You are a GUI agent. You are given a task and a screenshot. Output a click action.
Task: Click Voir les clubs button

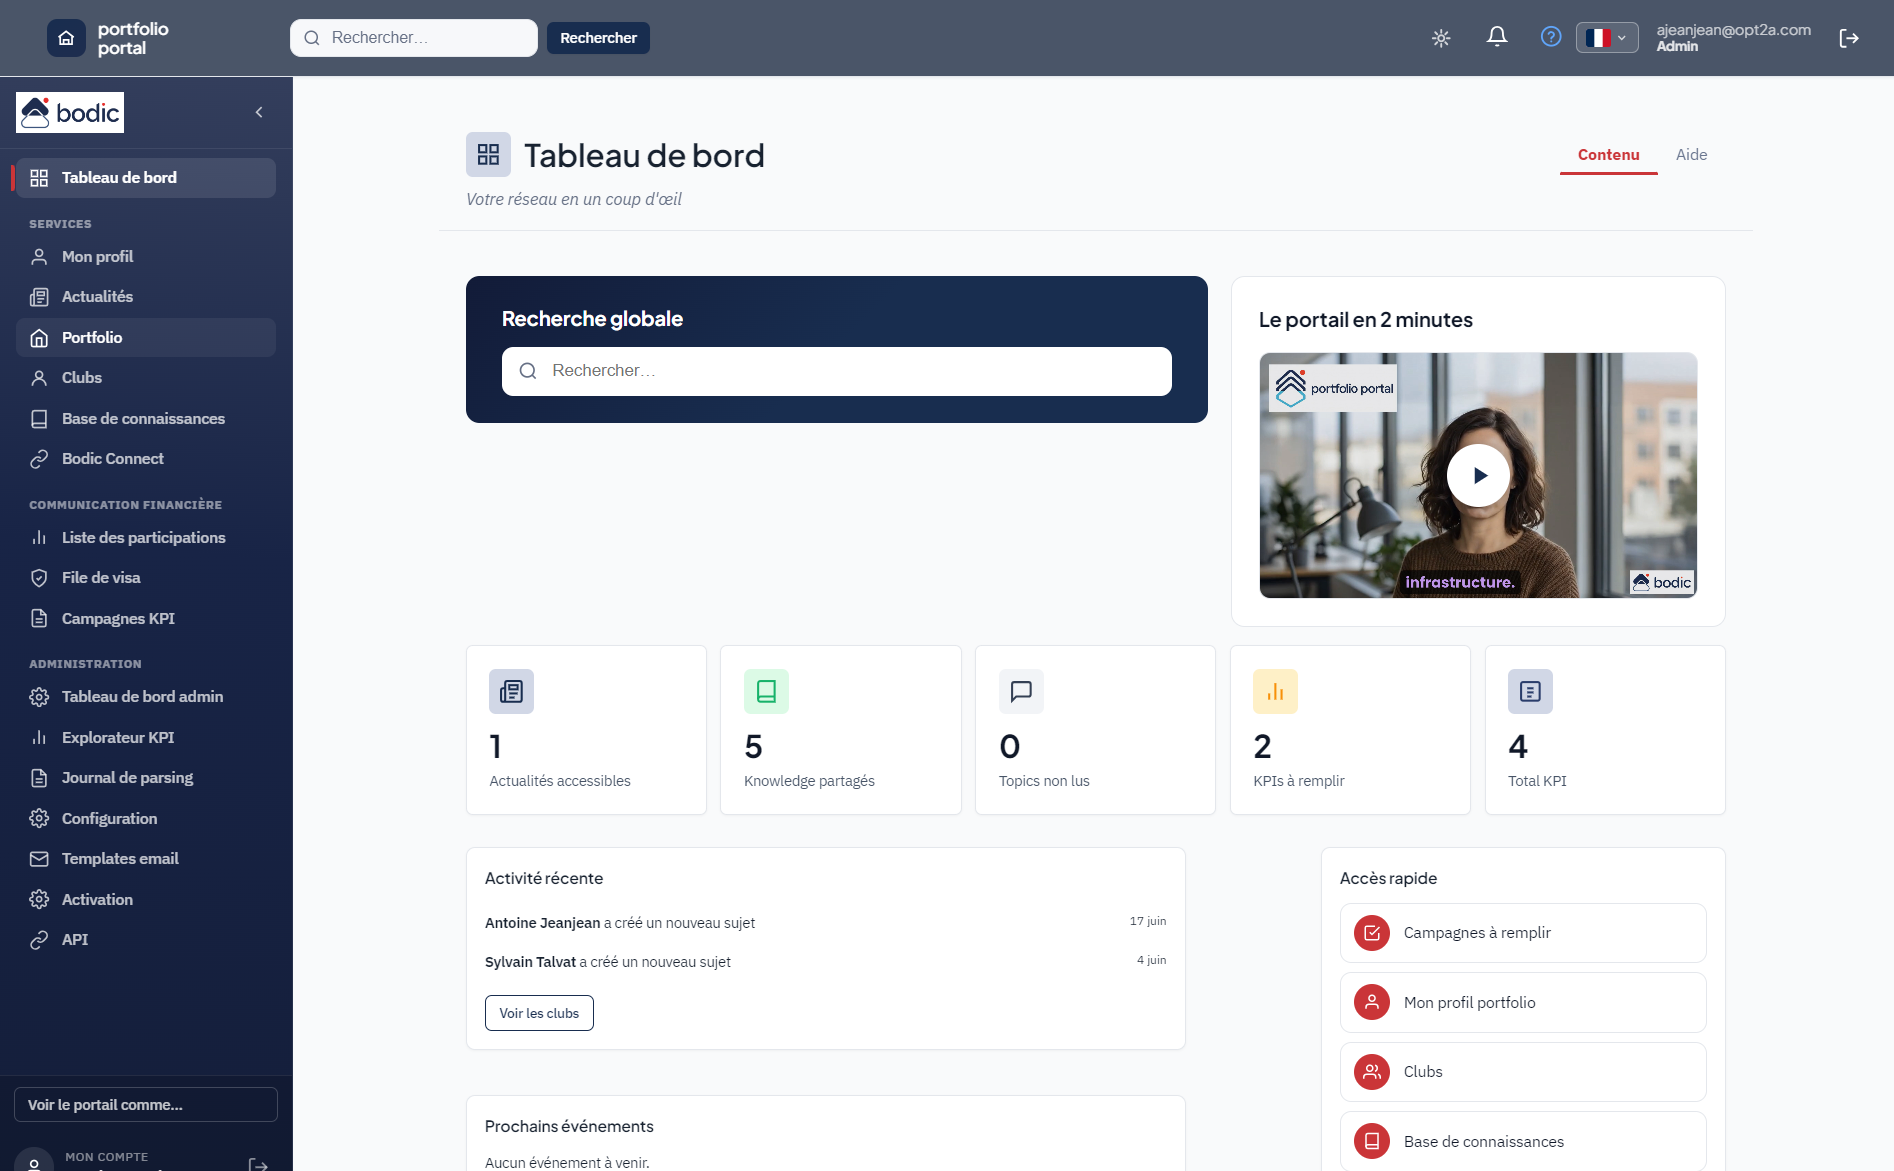[539, 1013]
